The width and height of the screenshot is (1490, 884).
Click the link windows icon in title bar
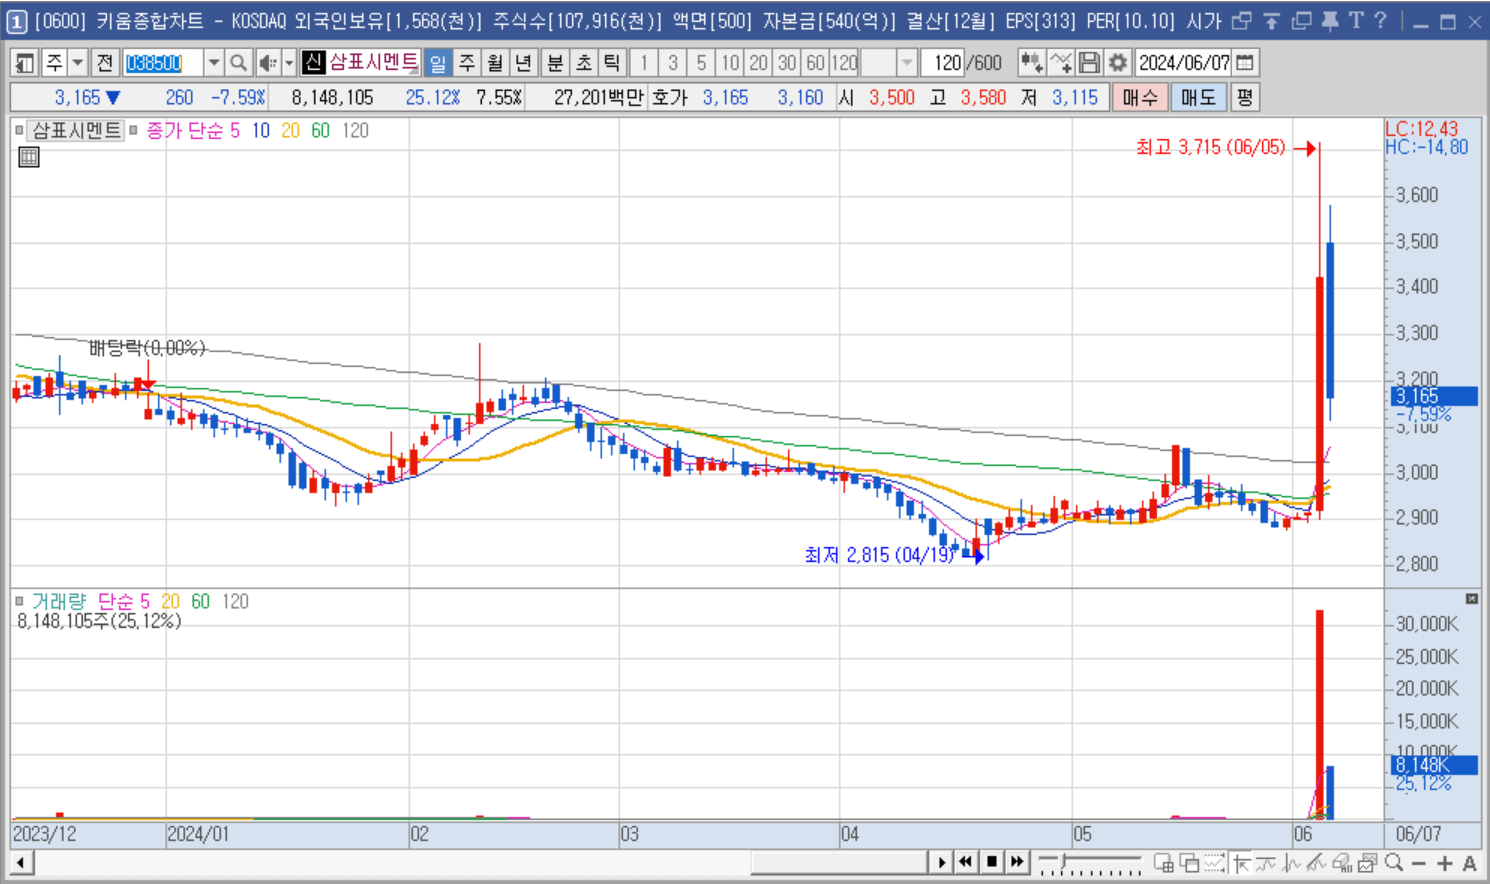[x=1241, y=20]
